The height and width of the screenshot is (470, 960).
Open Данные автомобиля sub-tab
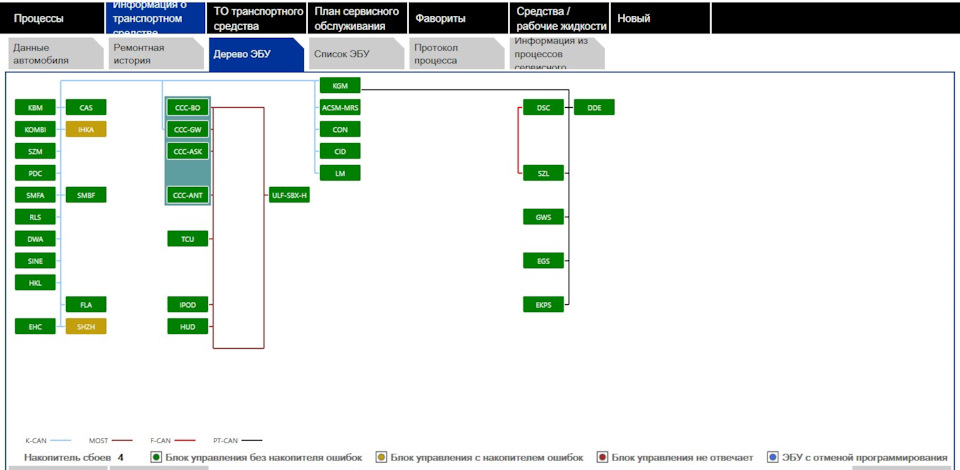(56, 54)
